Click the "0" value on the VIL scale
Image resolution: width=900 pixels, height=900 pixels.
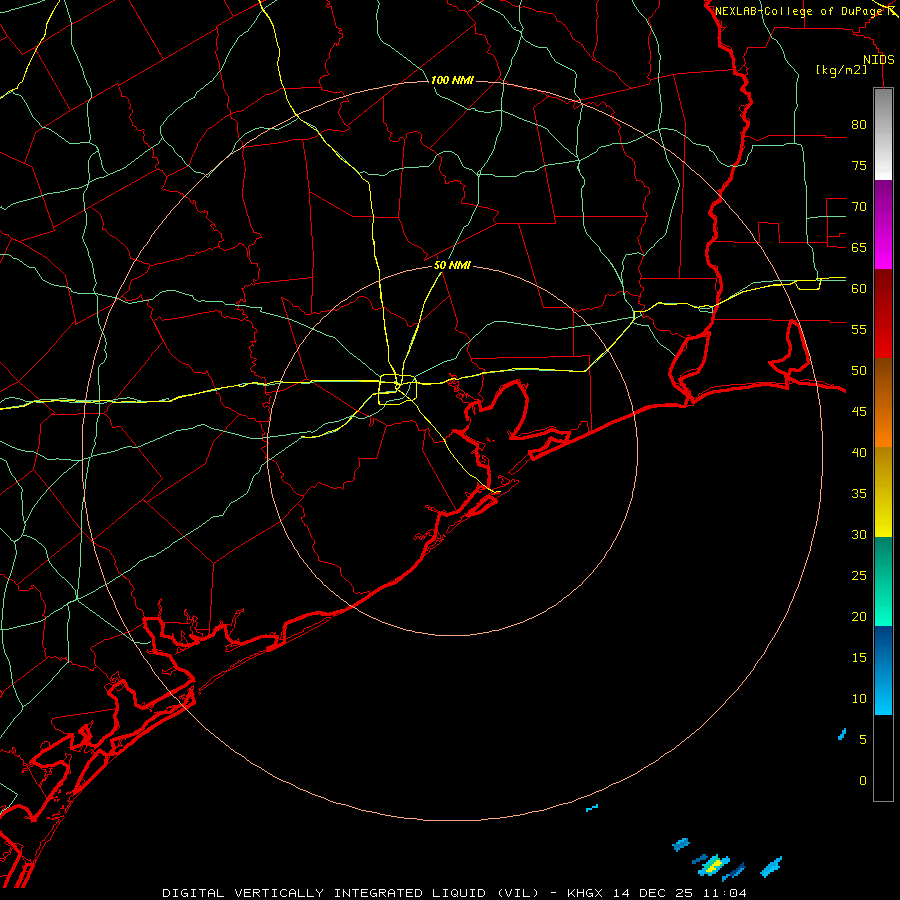pyautogui.click(x=863, y=781)
